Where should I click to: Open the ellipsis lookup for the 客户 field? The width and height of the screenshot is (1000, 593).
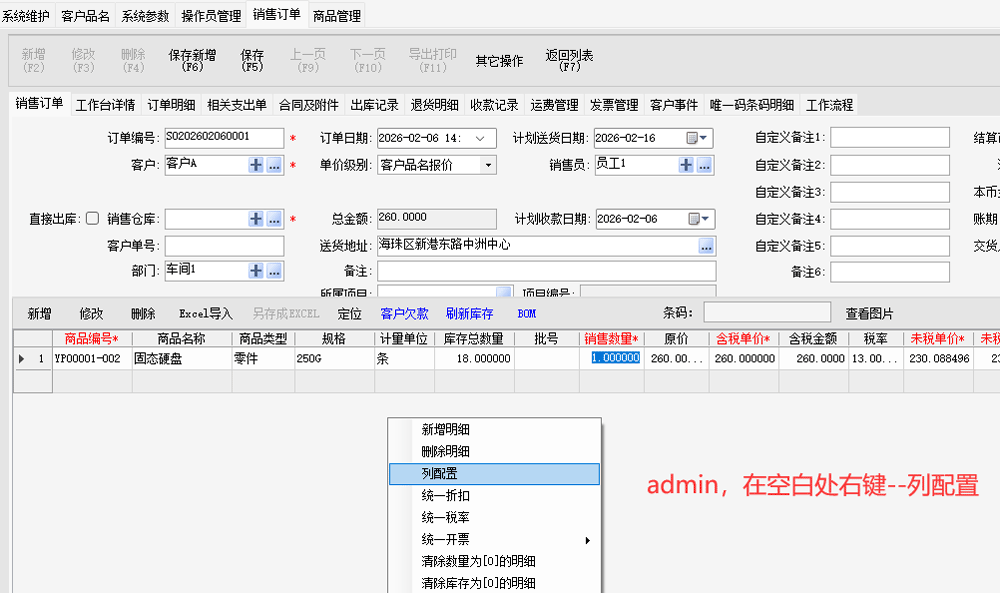click(x=274, y=165)
